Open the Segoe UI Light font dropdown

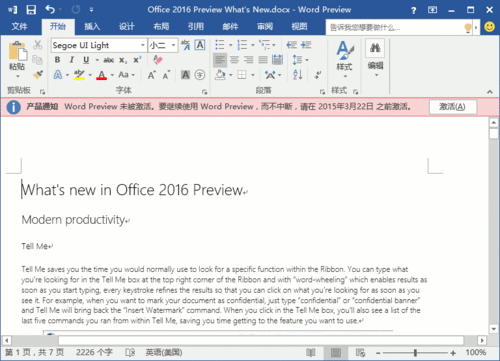tap(143, 45)
